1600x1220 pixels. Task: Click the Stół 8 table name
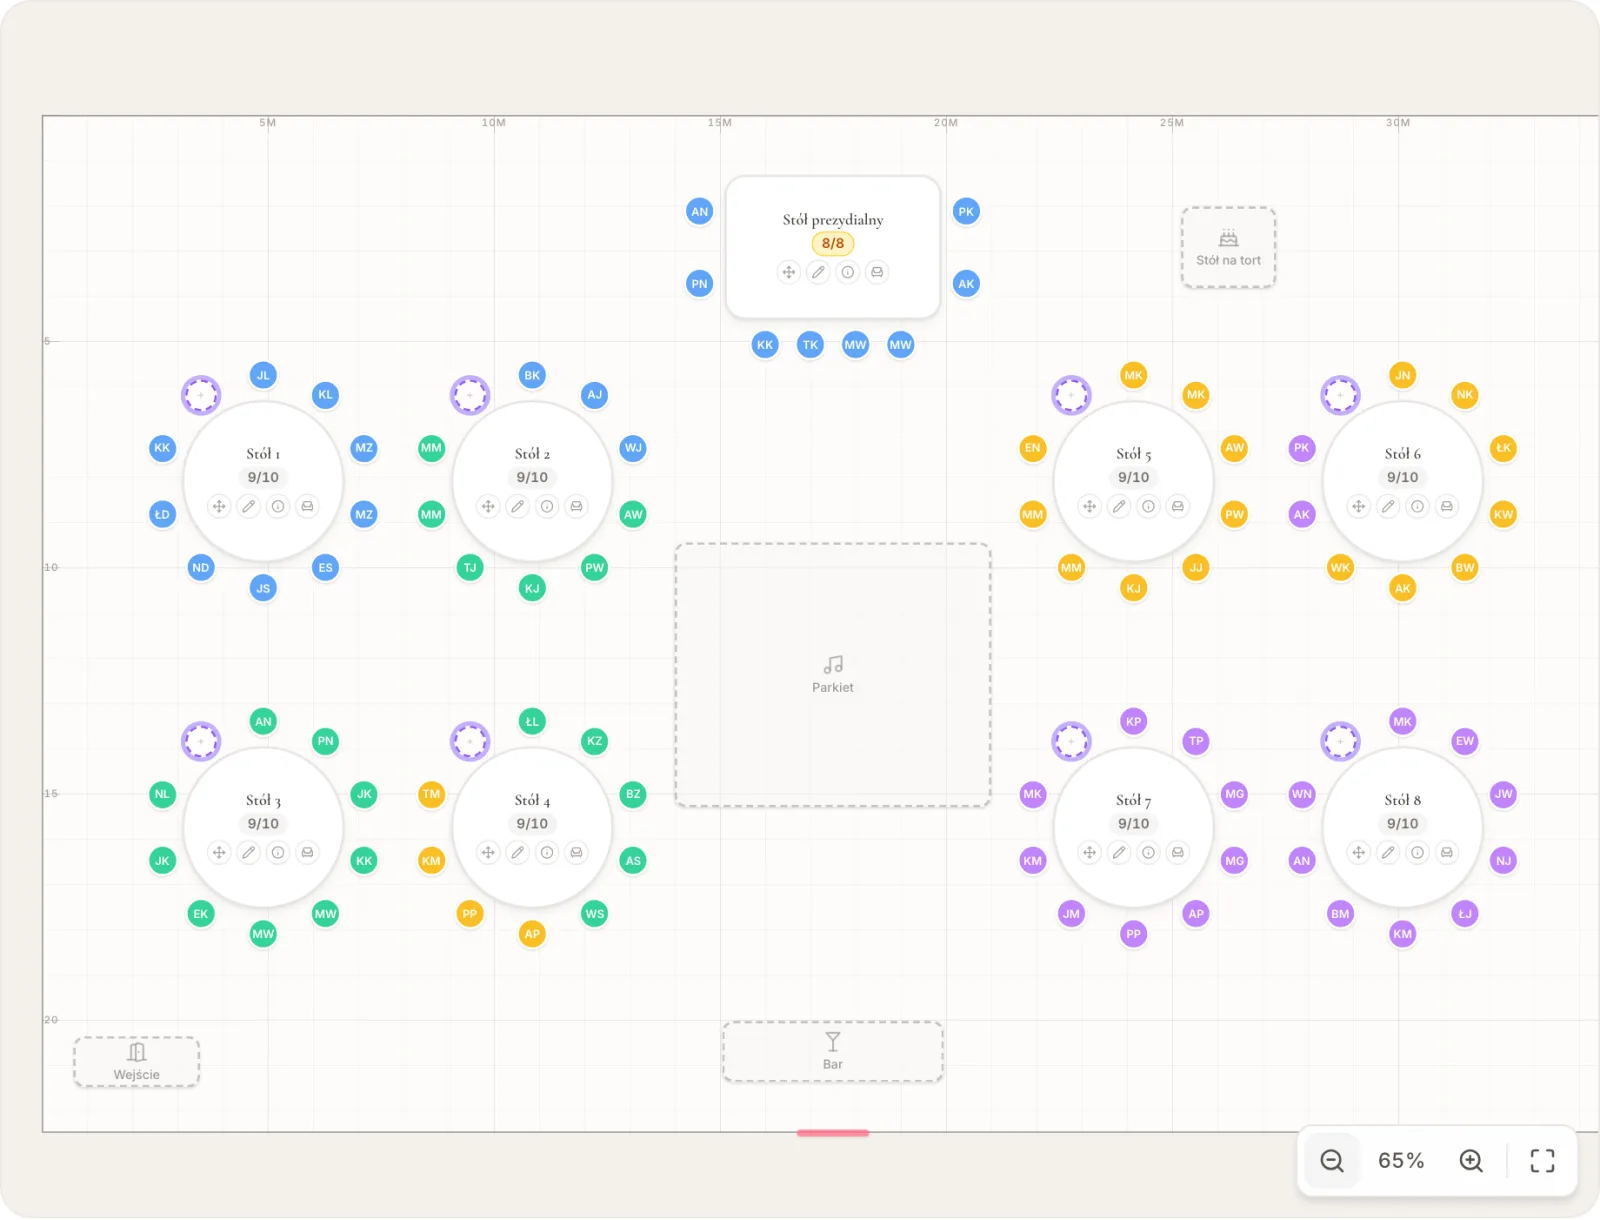click(1403, 800)
